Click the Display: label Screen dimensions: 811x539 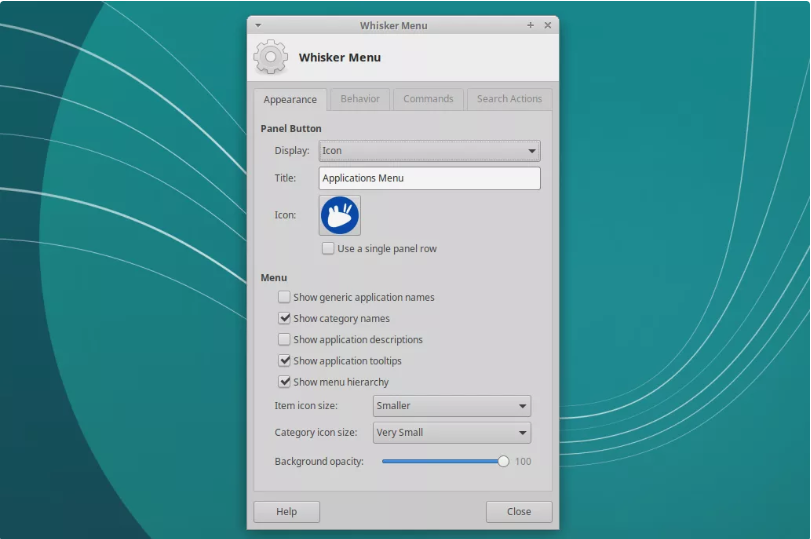pos(292,151)
